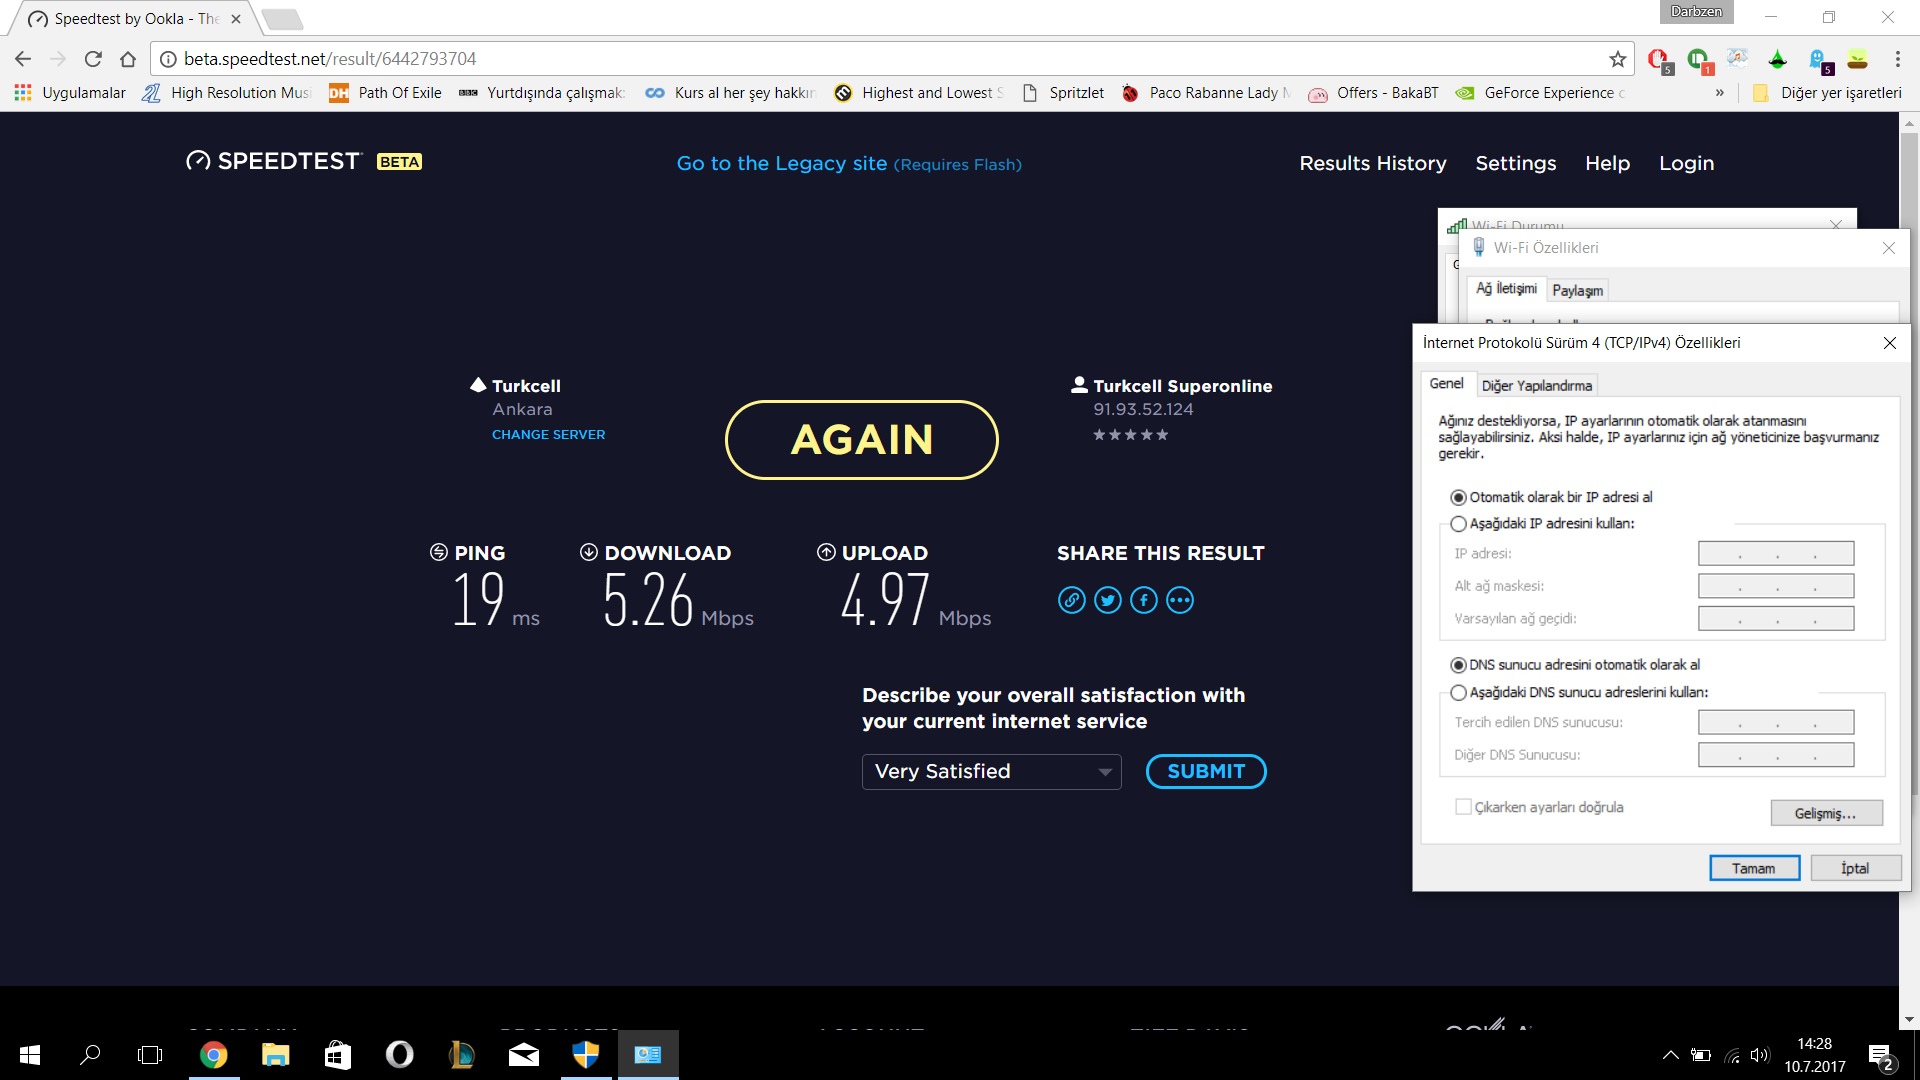Select the 'Genel' tab in IPv4 dialog
The width and height of the screenshot is (1920, 1080).
[x=1446, y=383]
